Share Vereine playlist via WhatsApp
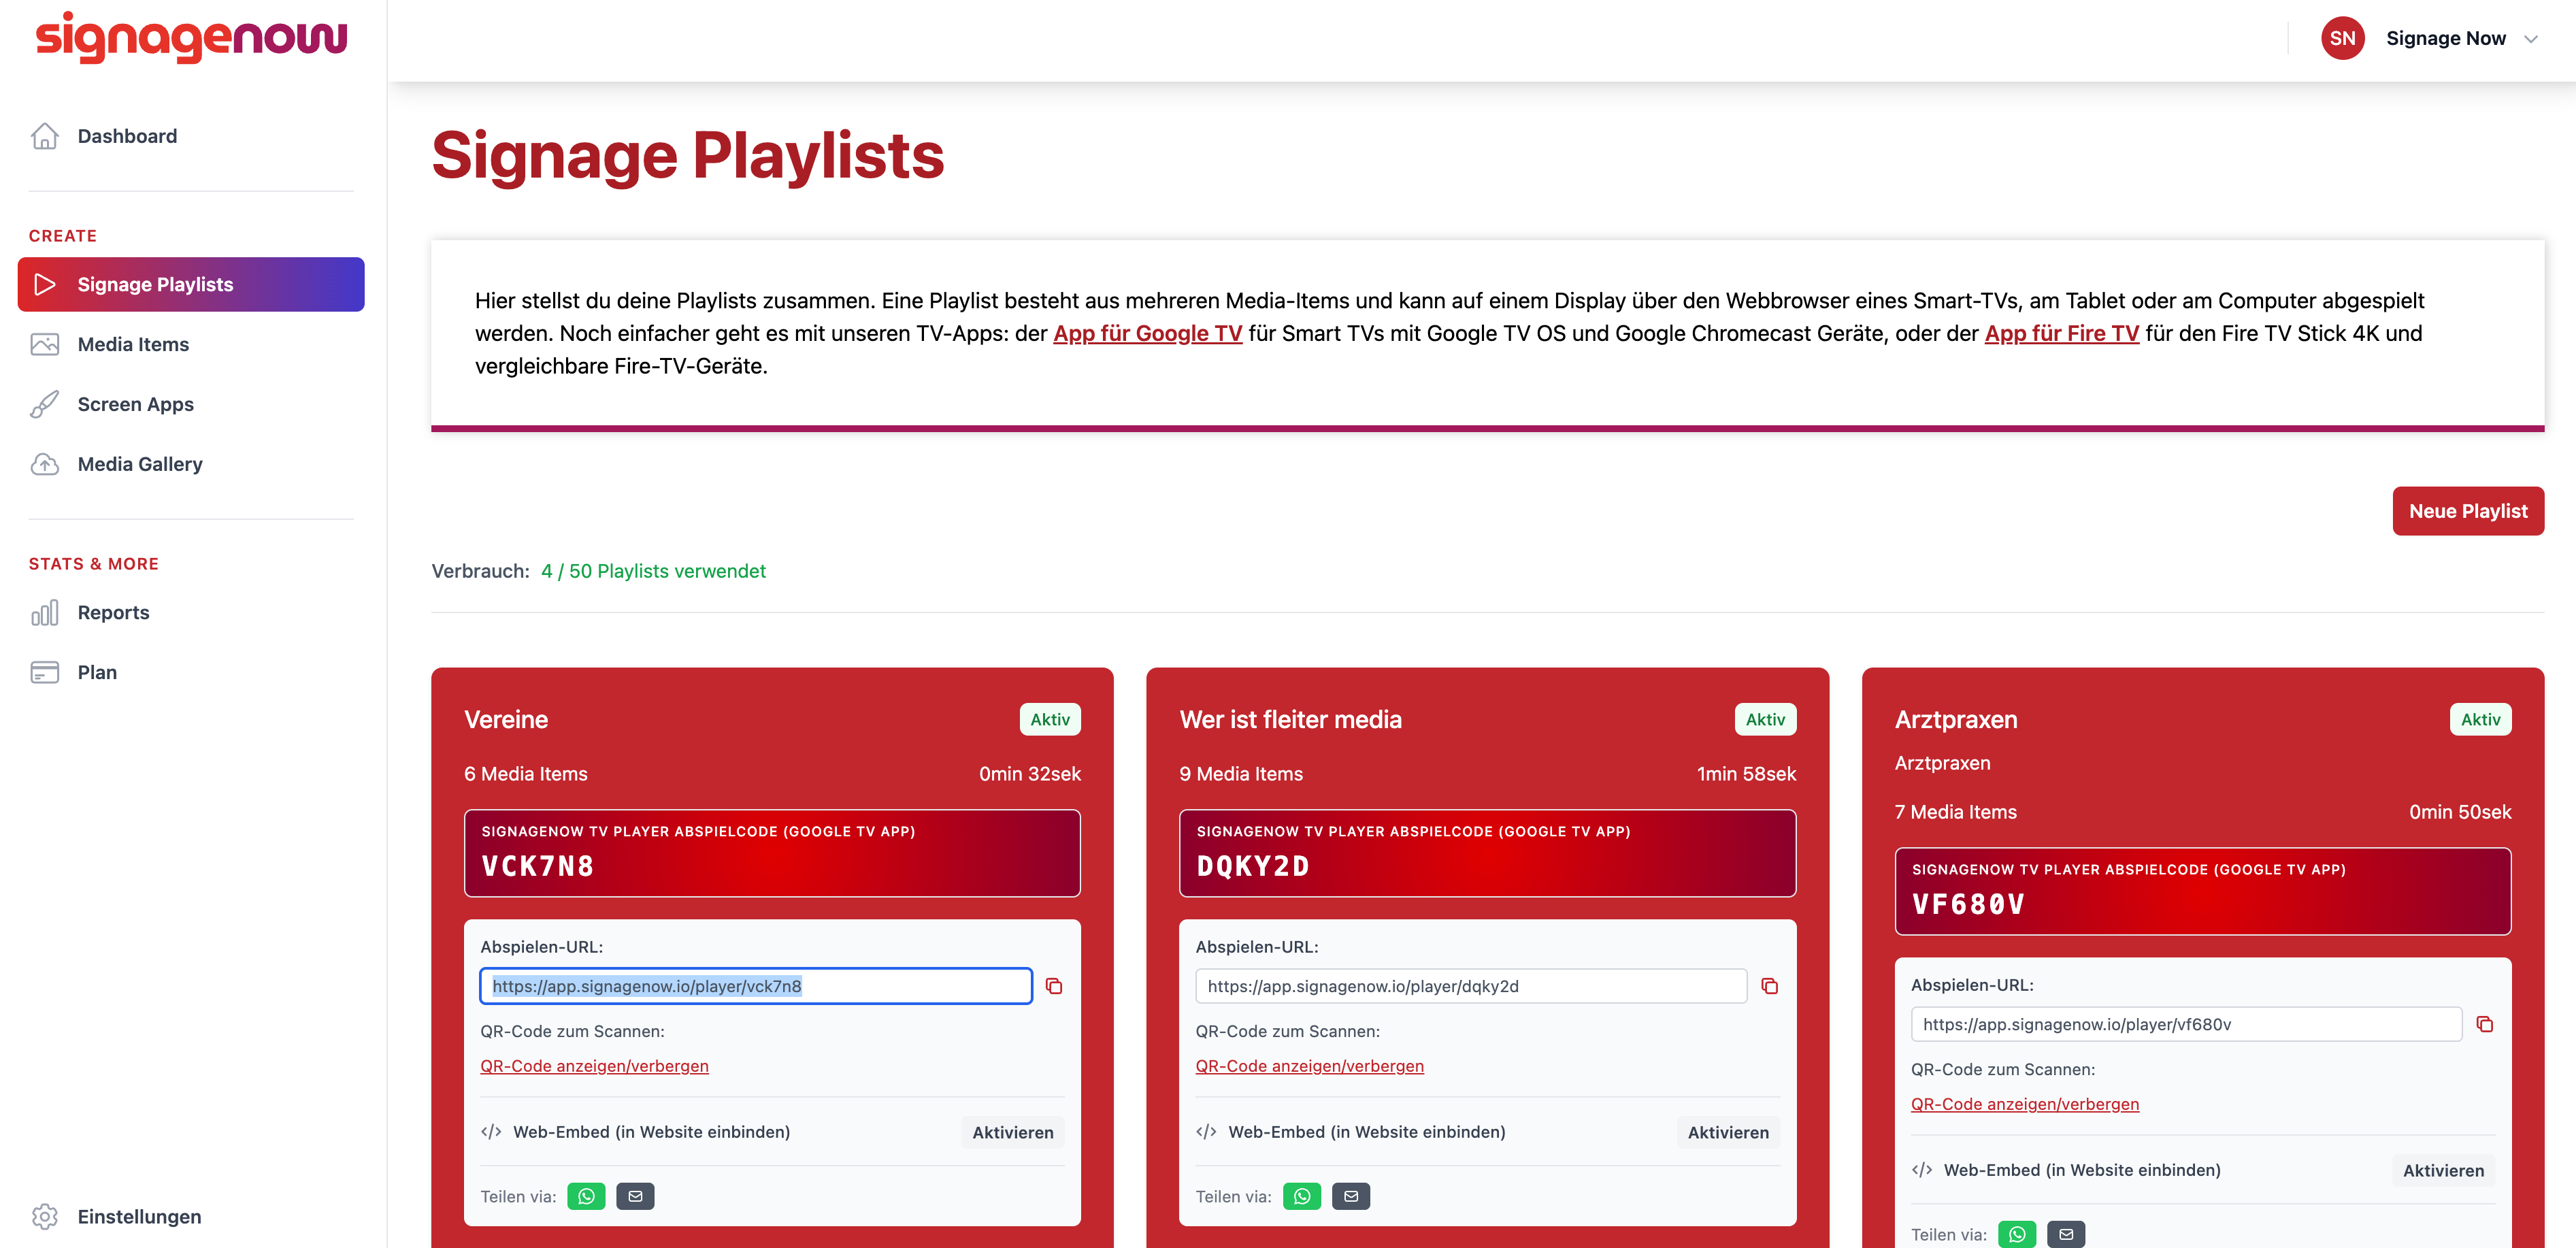Viewport: 2576px width, 1248px height. [586, 1196]
